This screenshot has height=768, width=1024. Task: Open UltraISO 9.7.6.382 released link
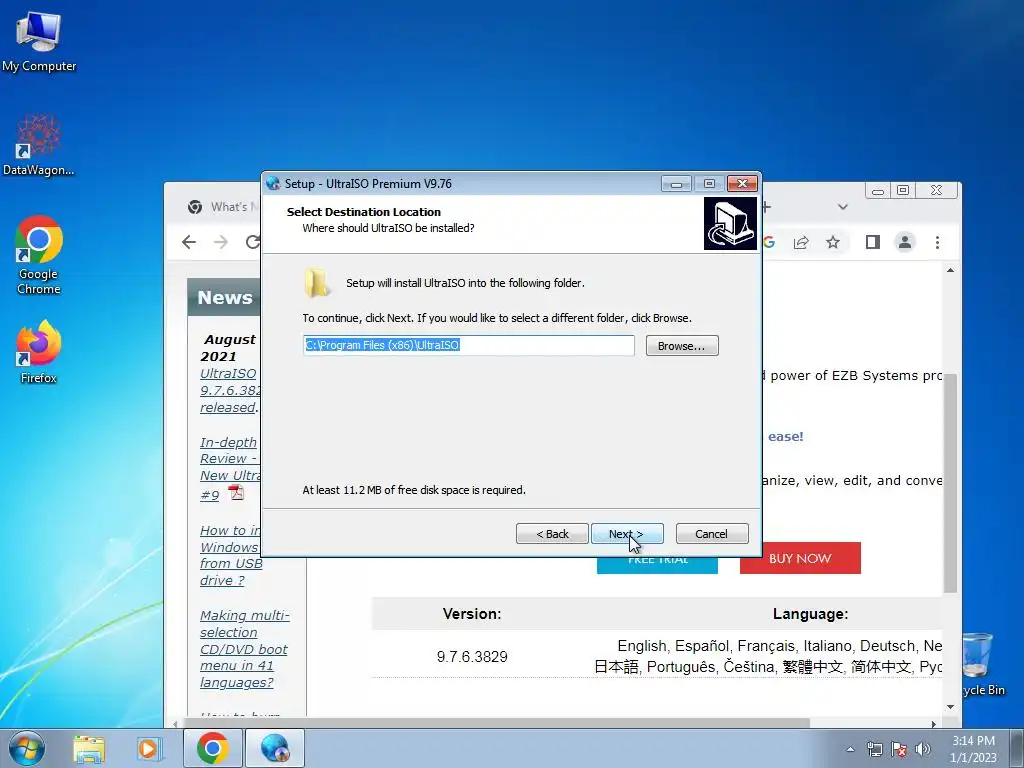point(230,391)
